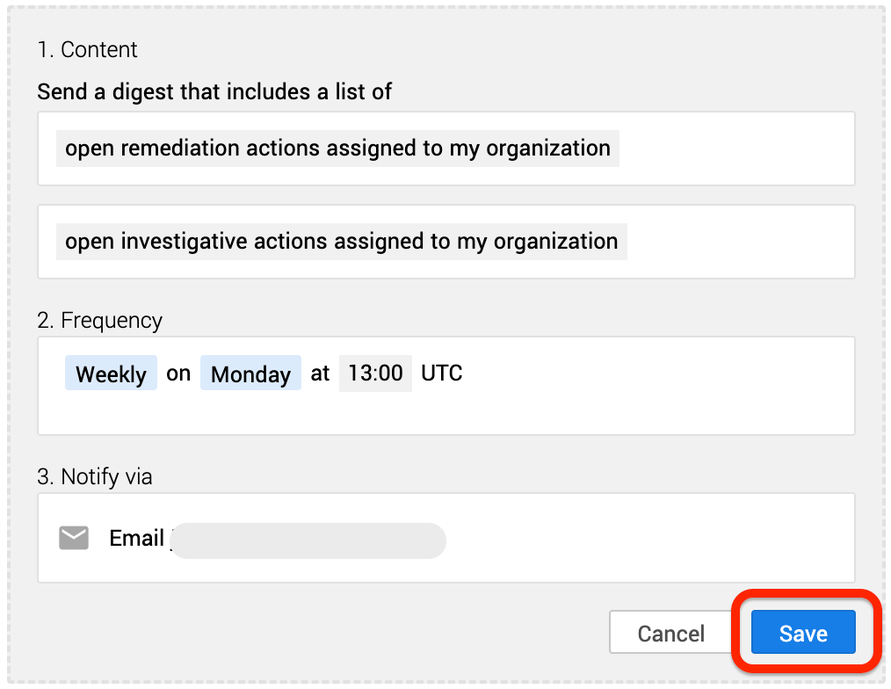Open the Monday day-of-week selector
This screenshot has height=689, width=891.
(x=250, y=373)
